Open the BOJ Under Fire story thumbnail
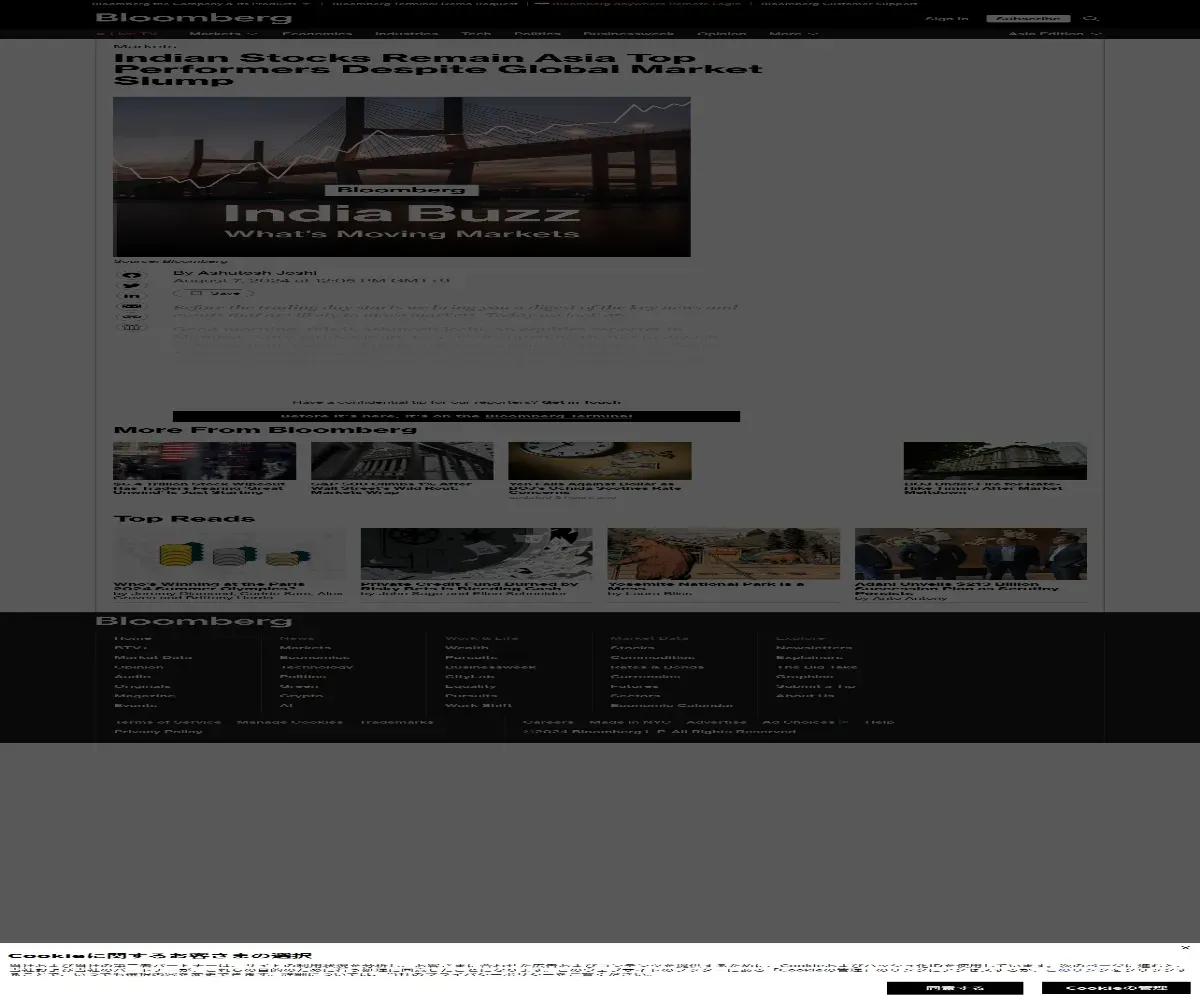Image resolution: width=1200 pixels, height=1000 pixels. 995,461
